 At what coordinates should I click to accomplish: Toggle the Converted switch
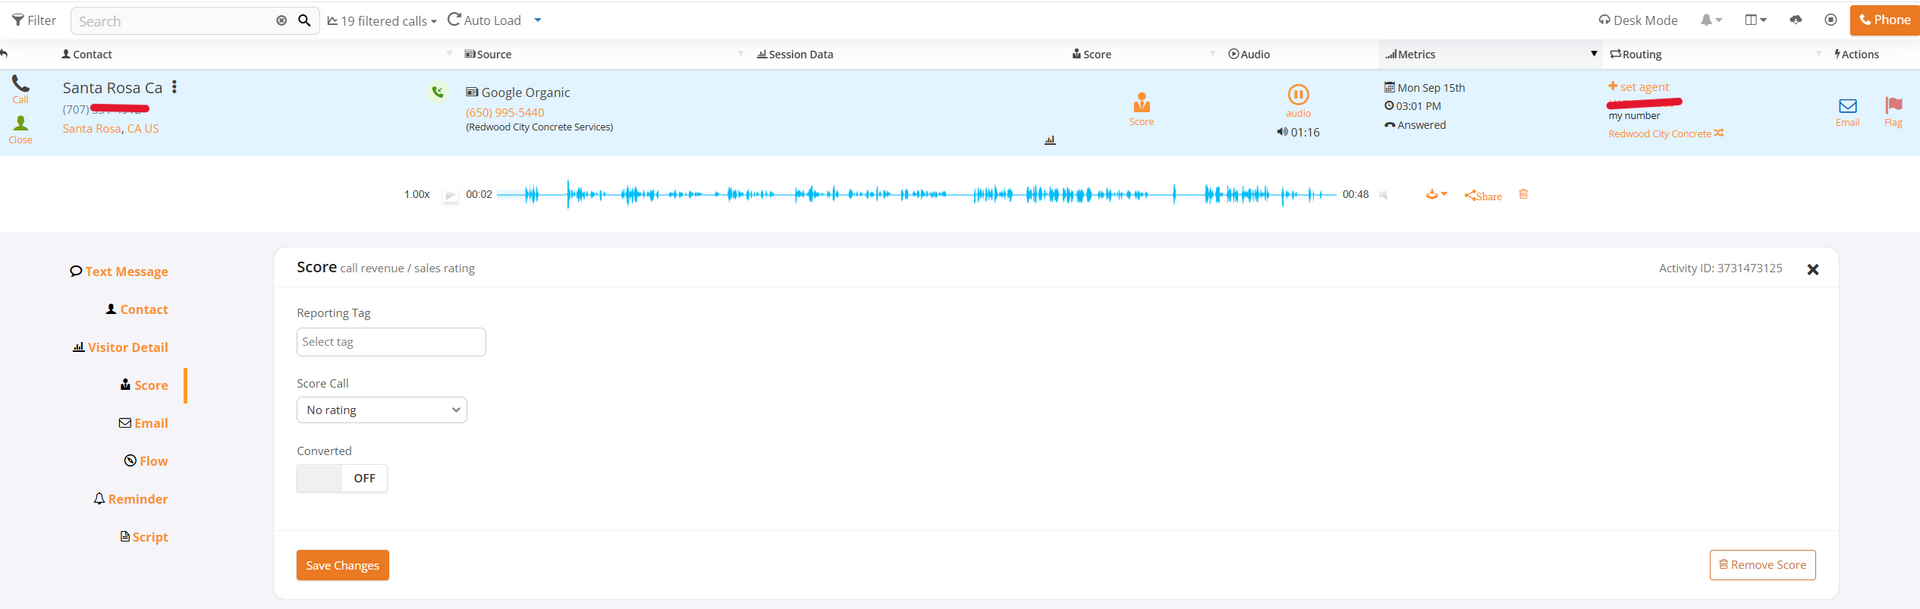(x=342, y=478)
